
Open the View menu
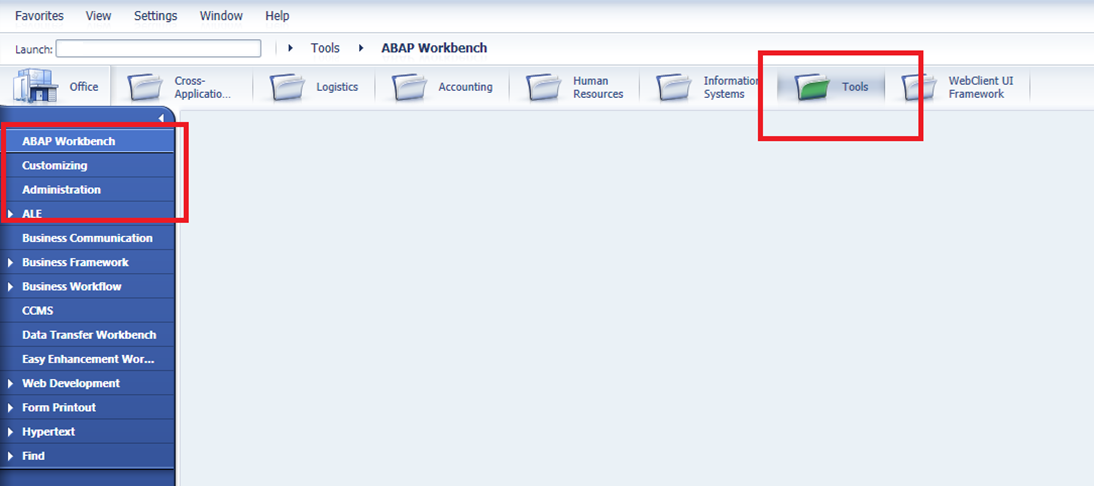(98, 16)
